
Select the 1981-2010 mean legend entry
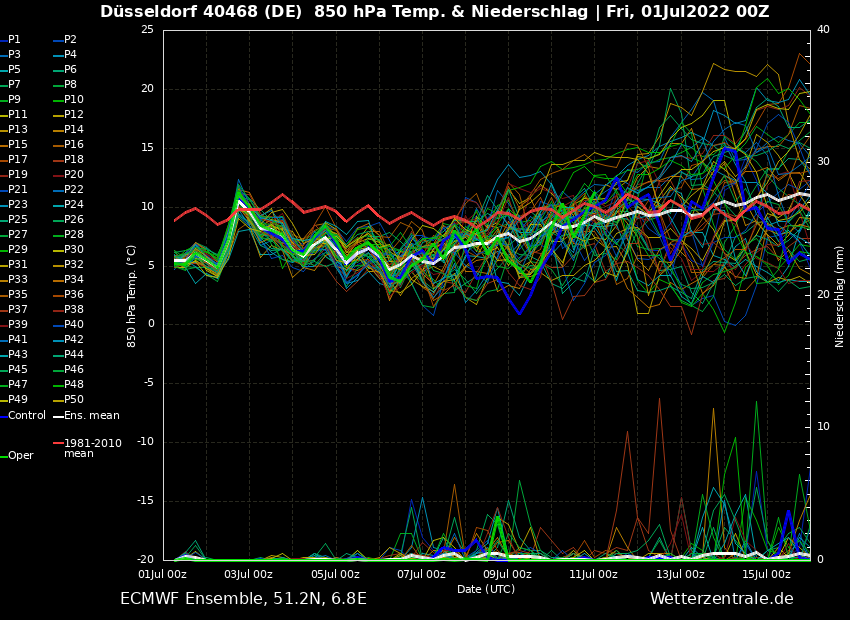point(92,448)
